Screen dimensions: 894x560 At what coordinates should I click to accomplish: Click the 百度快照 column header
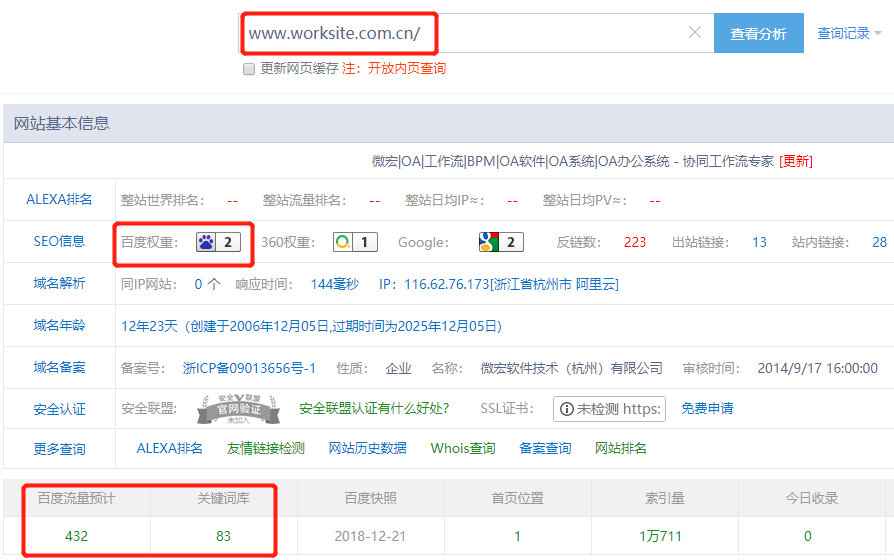coord(371,498)
